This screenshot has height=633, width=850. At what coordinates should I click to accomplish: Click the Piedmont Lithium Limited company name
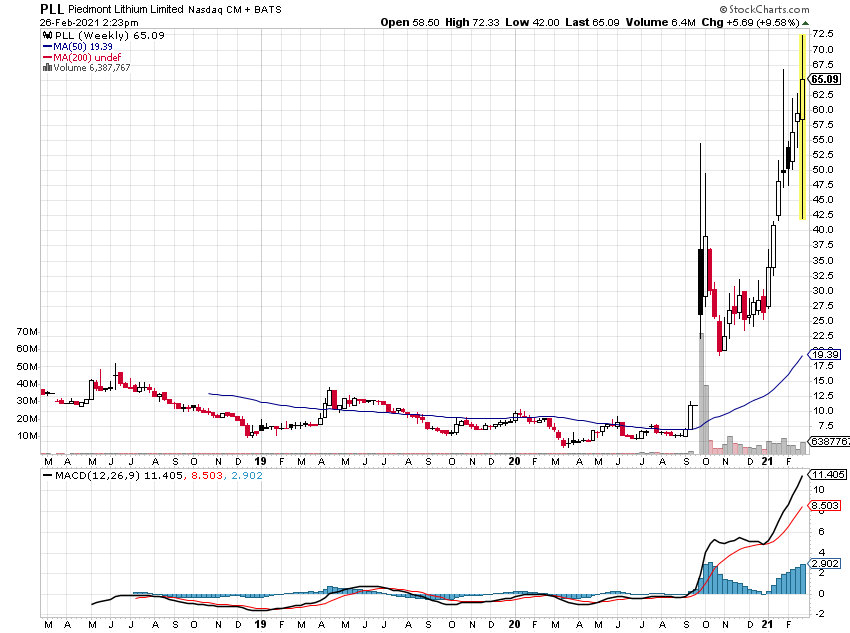(x=126, y=9)
